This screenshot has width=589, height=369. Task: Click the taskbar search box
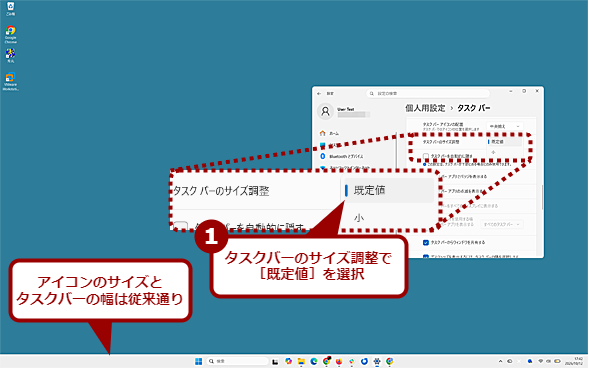pyautogui.click(x=237, y=361)
